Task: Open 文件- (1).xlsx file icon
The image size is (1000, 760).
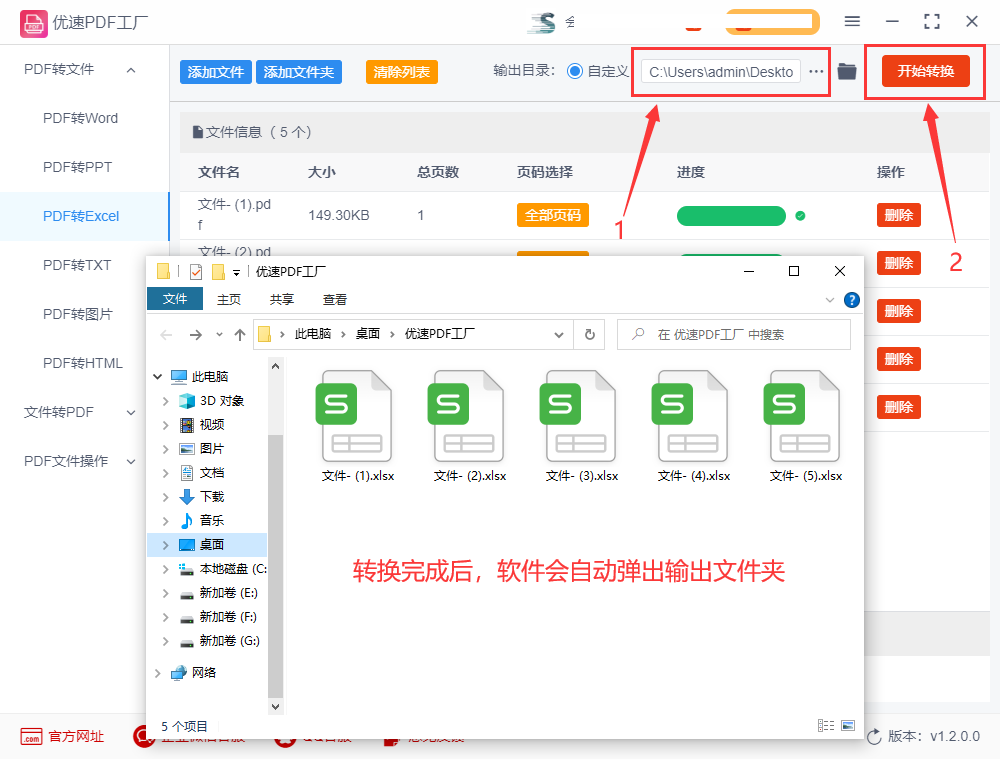Action: pyautogui.click(x=355, y=416)
